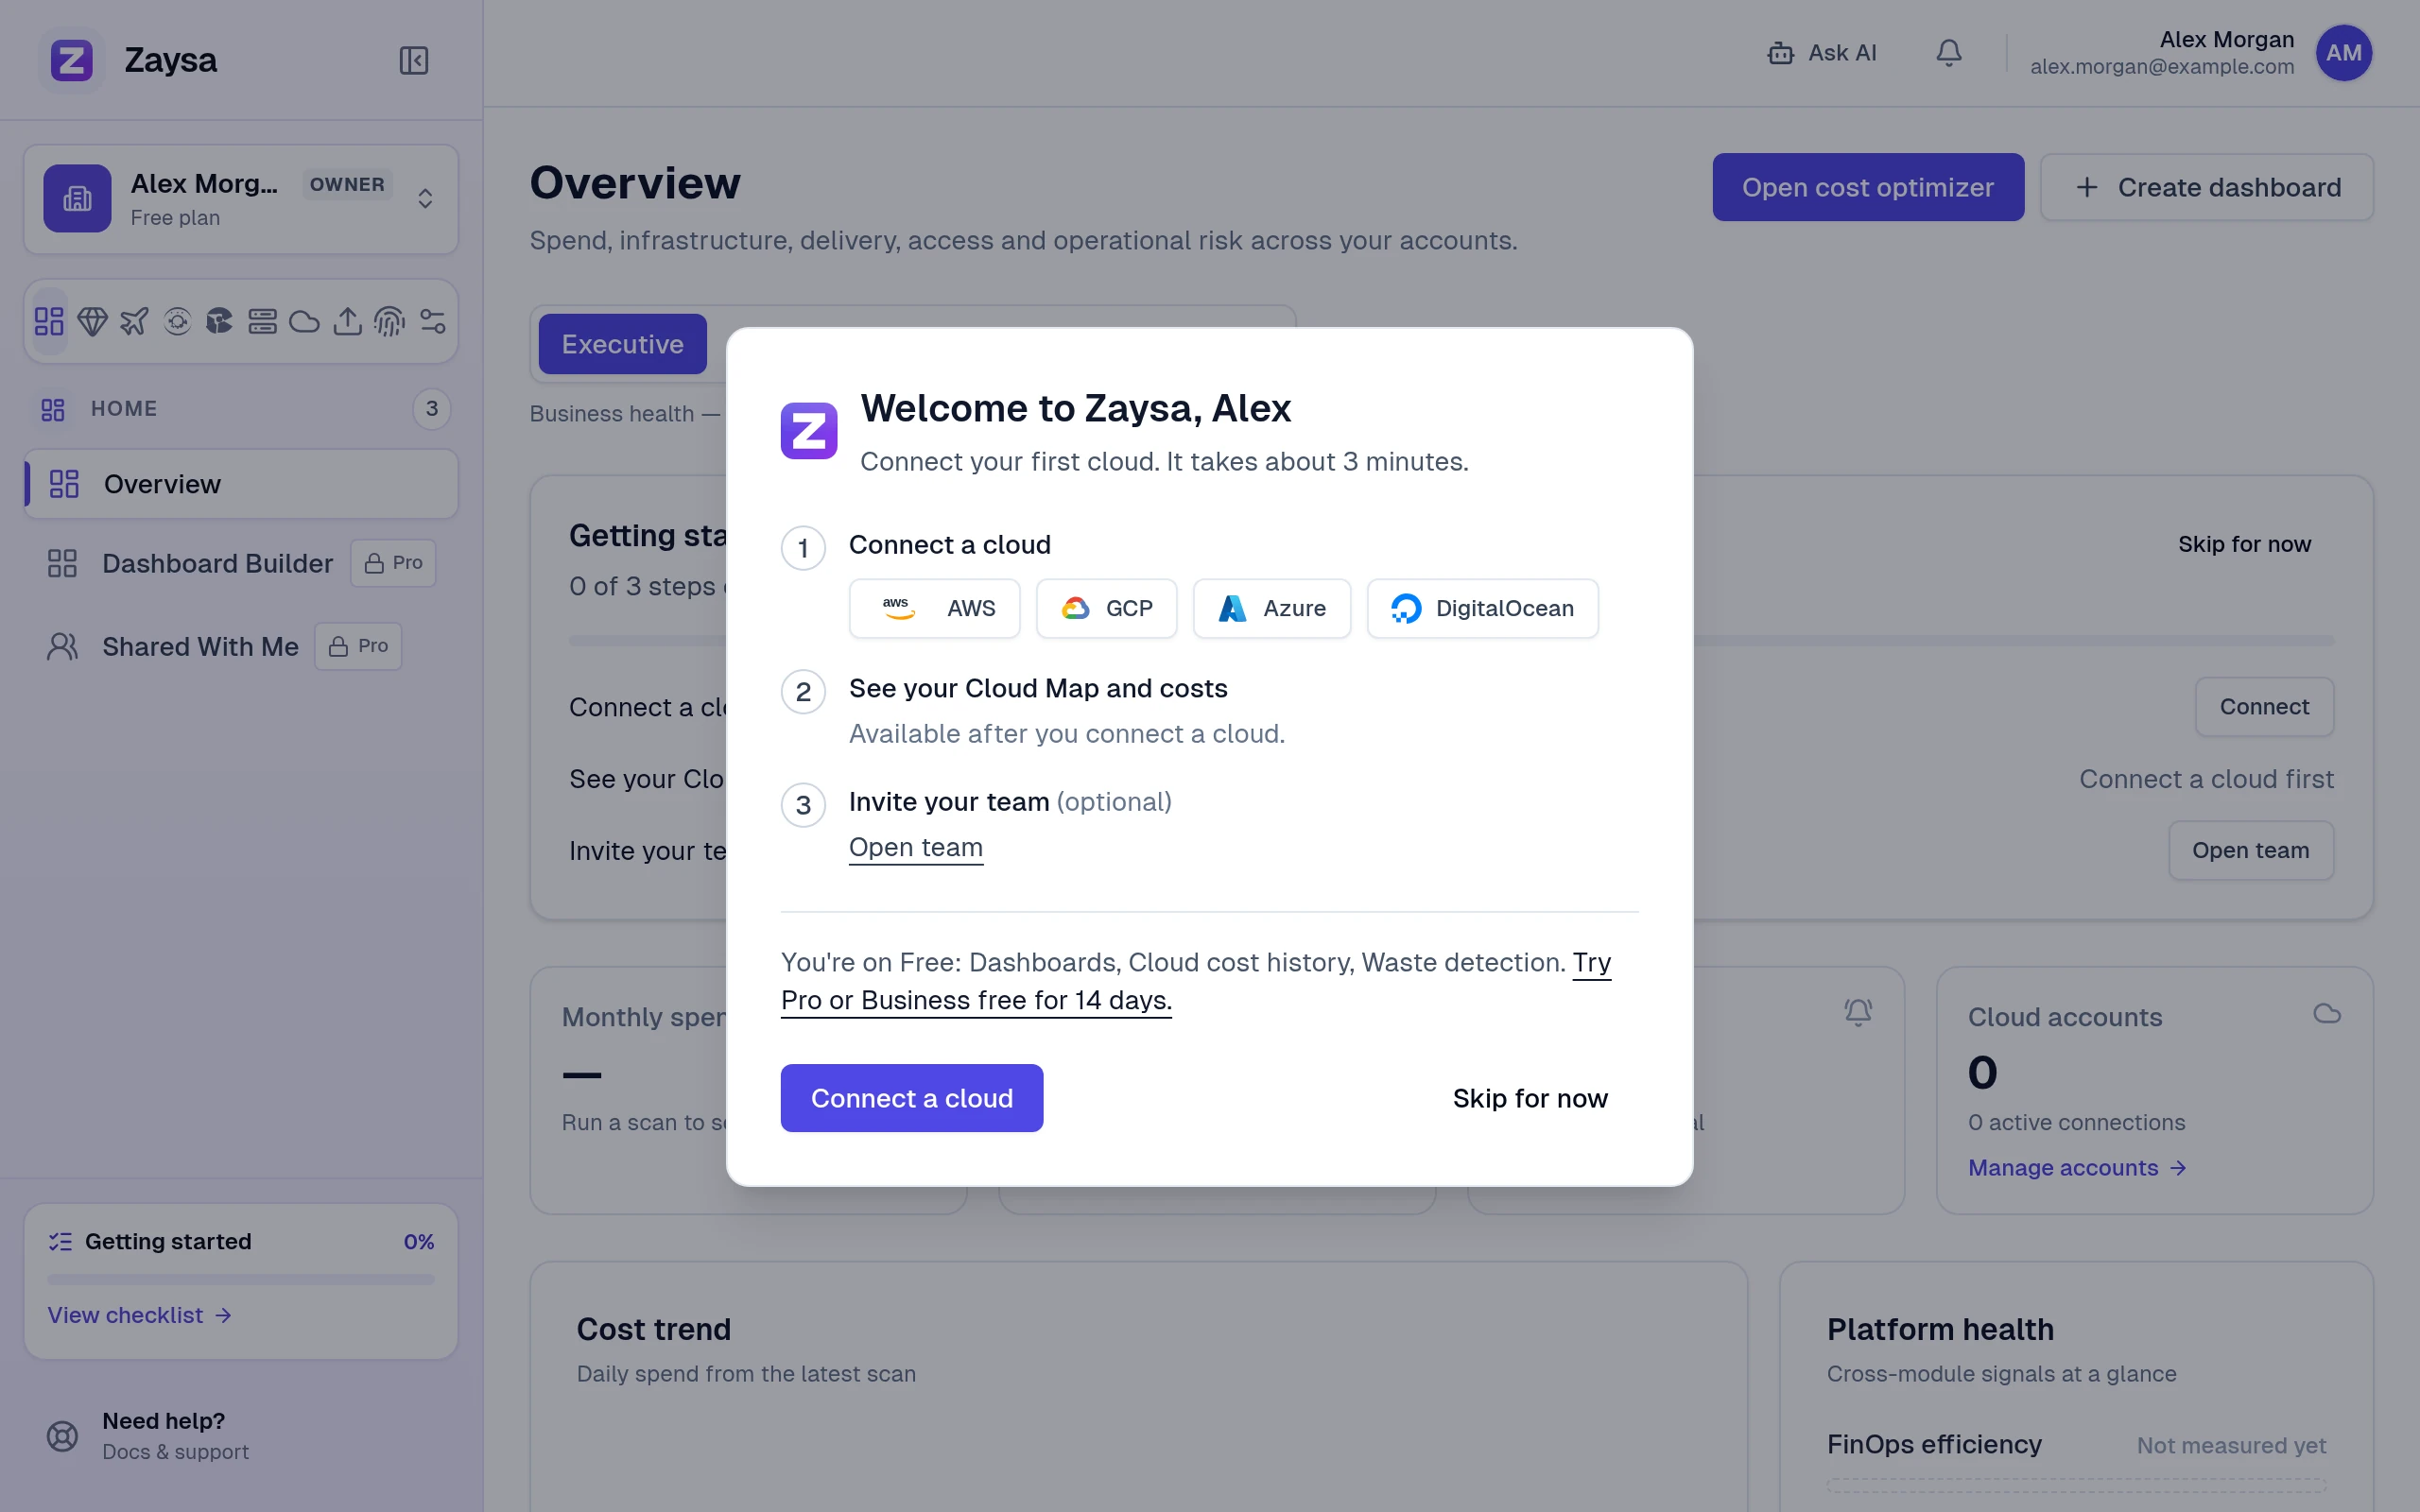Open the fingerprint module icon

[x=389, y=321]
